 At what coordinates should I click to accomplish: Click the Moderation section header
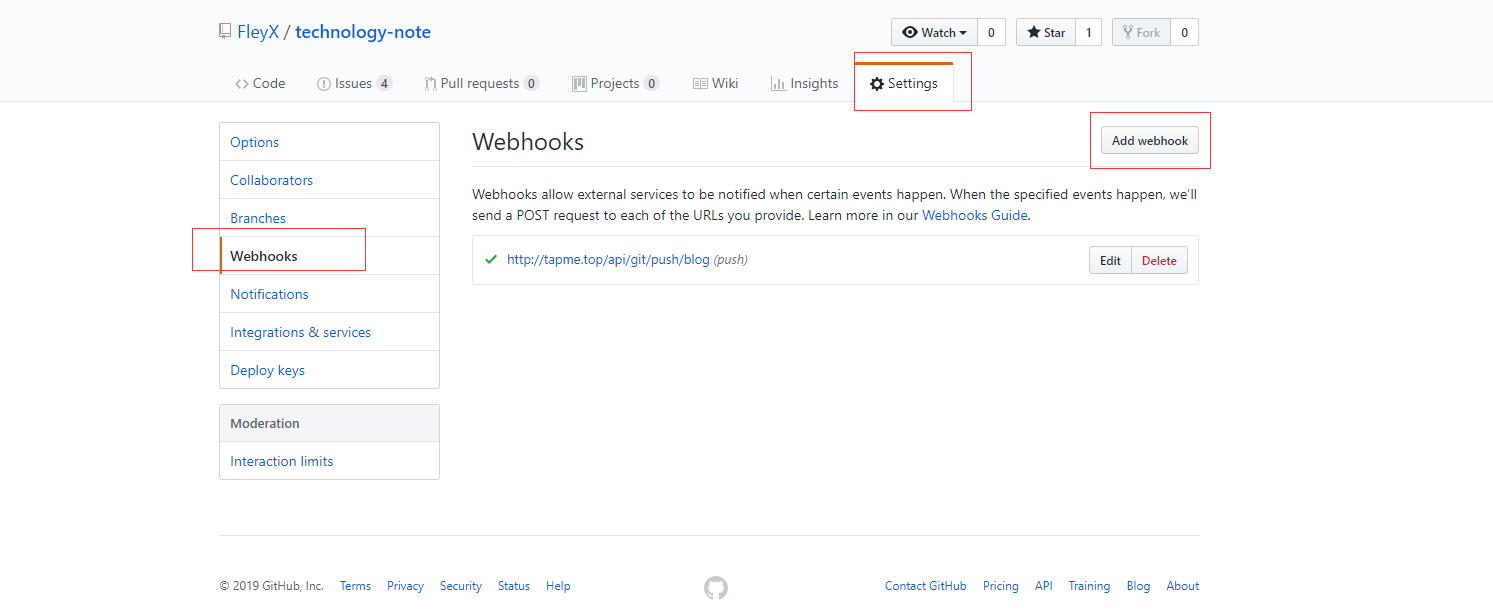point(329,423)
